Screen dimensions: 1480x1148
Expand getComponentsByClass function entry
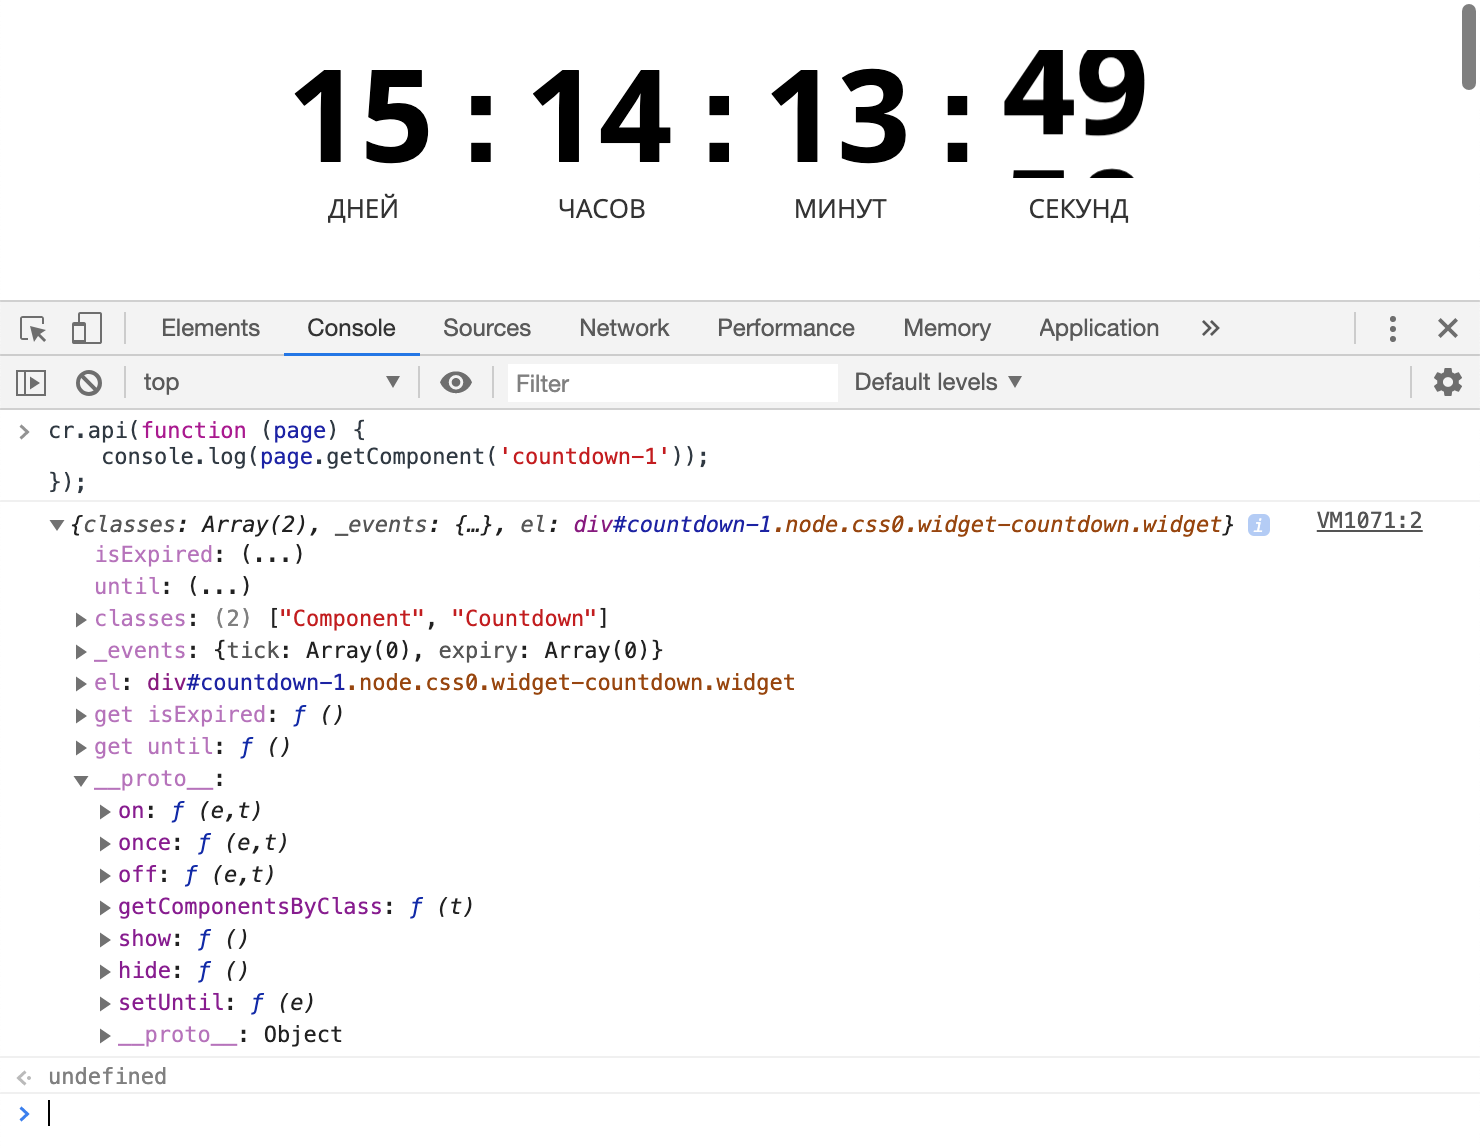[x=105, y=908]
